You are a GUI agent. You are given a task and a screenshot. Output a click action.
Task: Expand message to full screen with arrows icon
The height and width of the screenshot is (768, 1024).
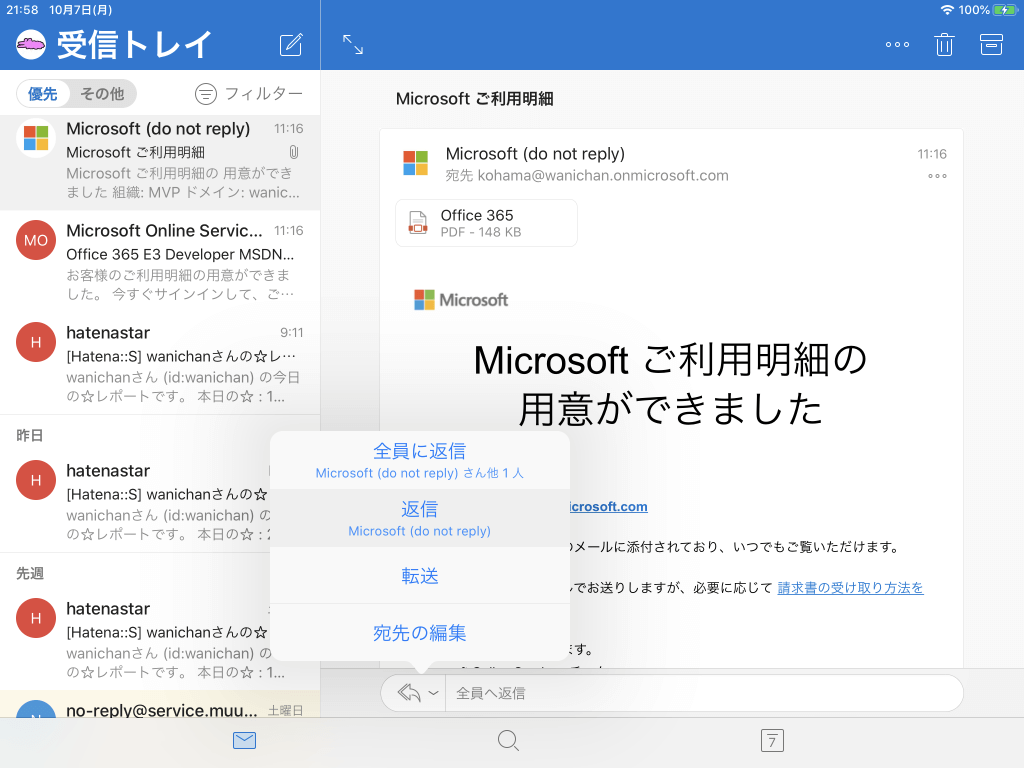coord(353,44)
